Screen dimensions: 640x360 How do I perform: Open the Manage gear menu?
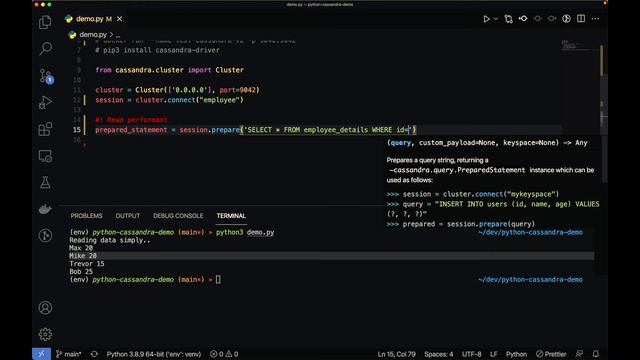pos(45,334)
